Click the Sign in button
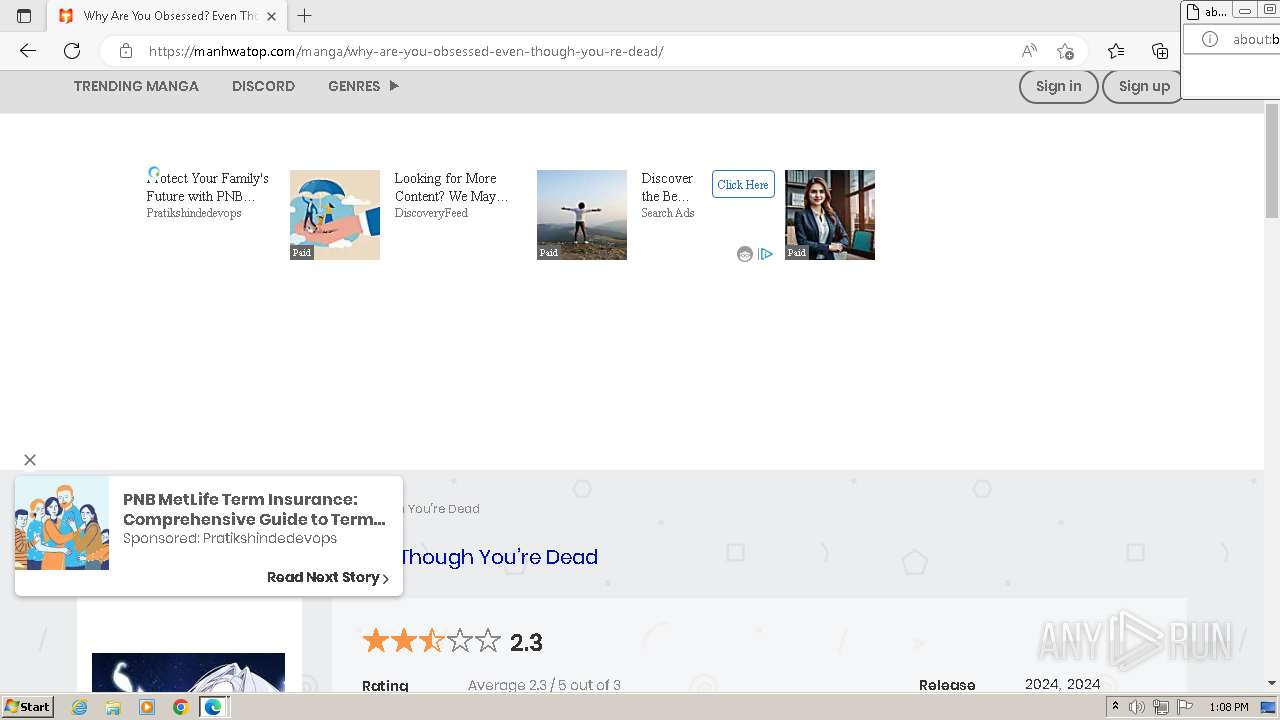 (x=1058, y=86)
